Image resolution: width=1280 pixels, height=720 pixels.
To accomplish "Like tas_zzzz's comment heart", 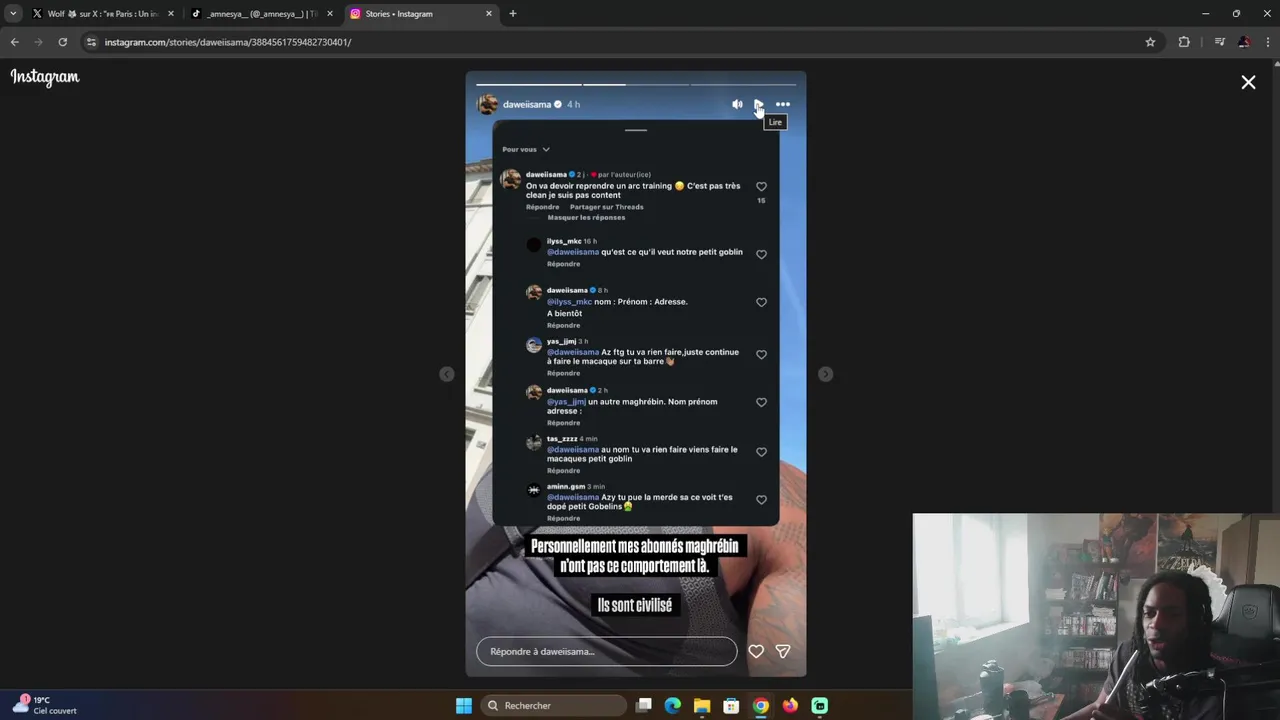I will (x=761, y=452).
